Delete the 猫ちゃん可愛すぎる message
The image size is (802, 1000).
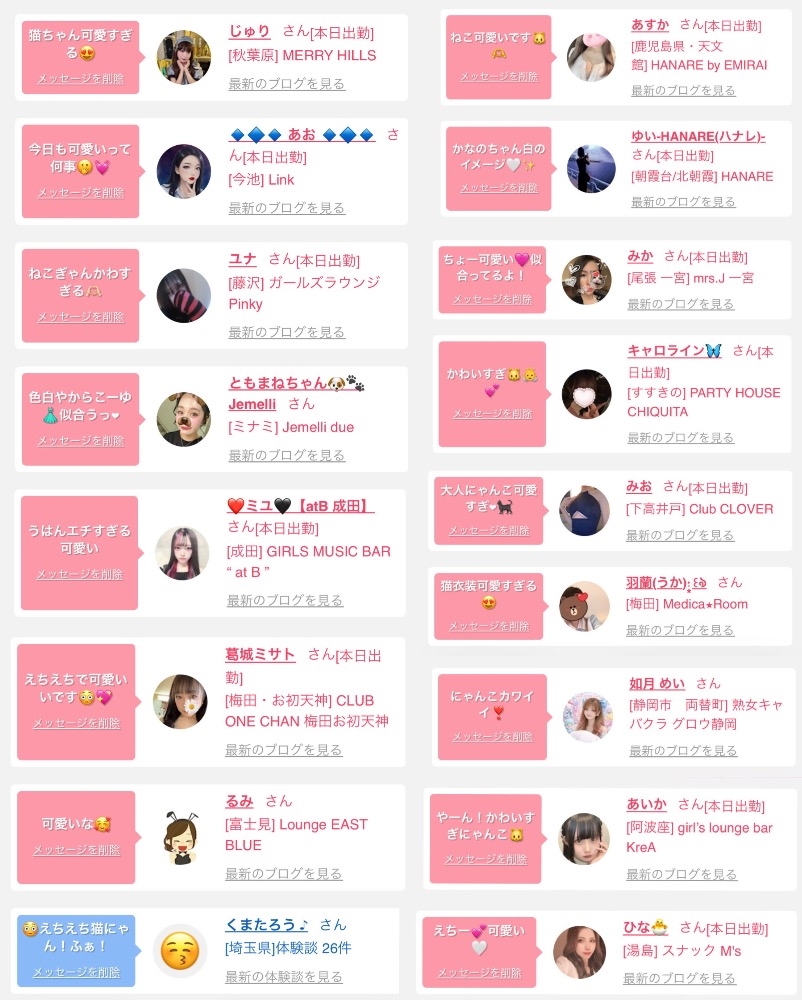(80, 78)
